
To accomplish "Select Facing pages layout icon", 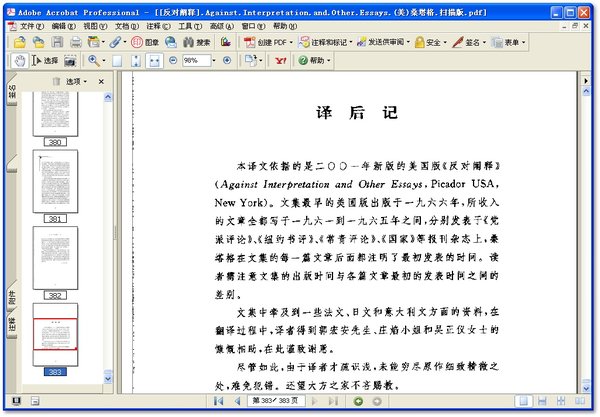I will [580, 401].
